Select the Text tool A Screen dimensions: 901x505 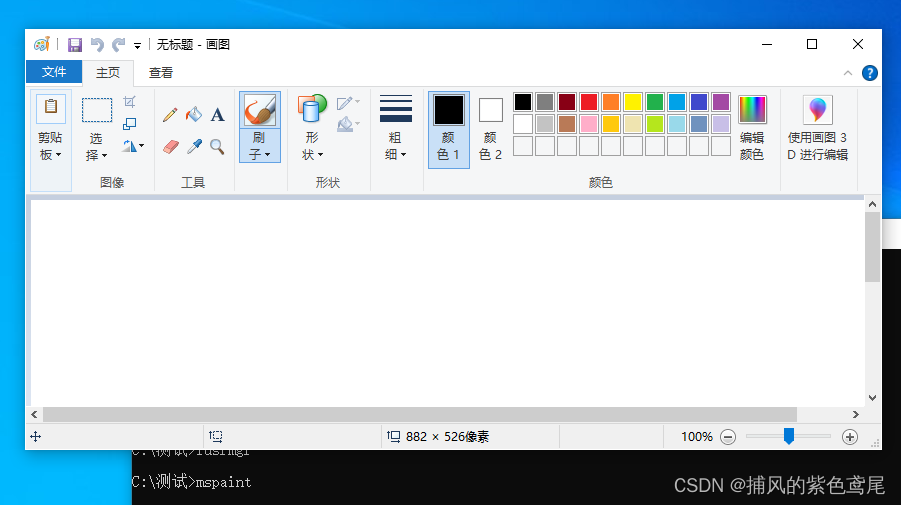point(217,114)
